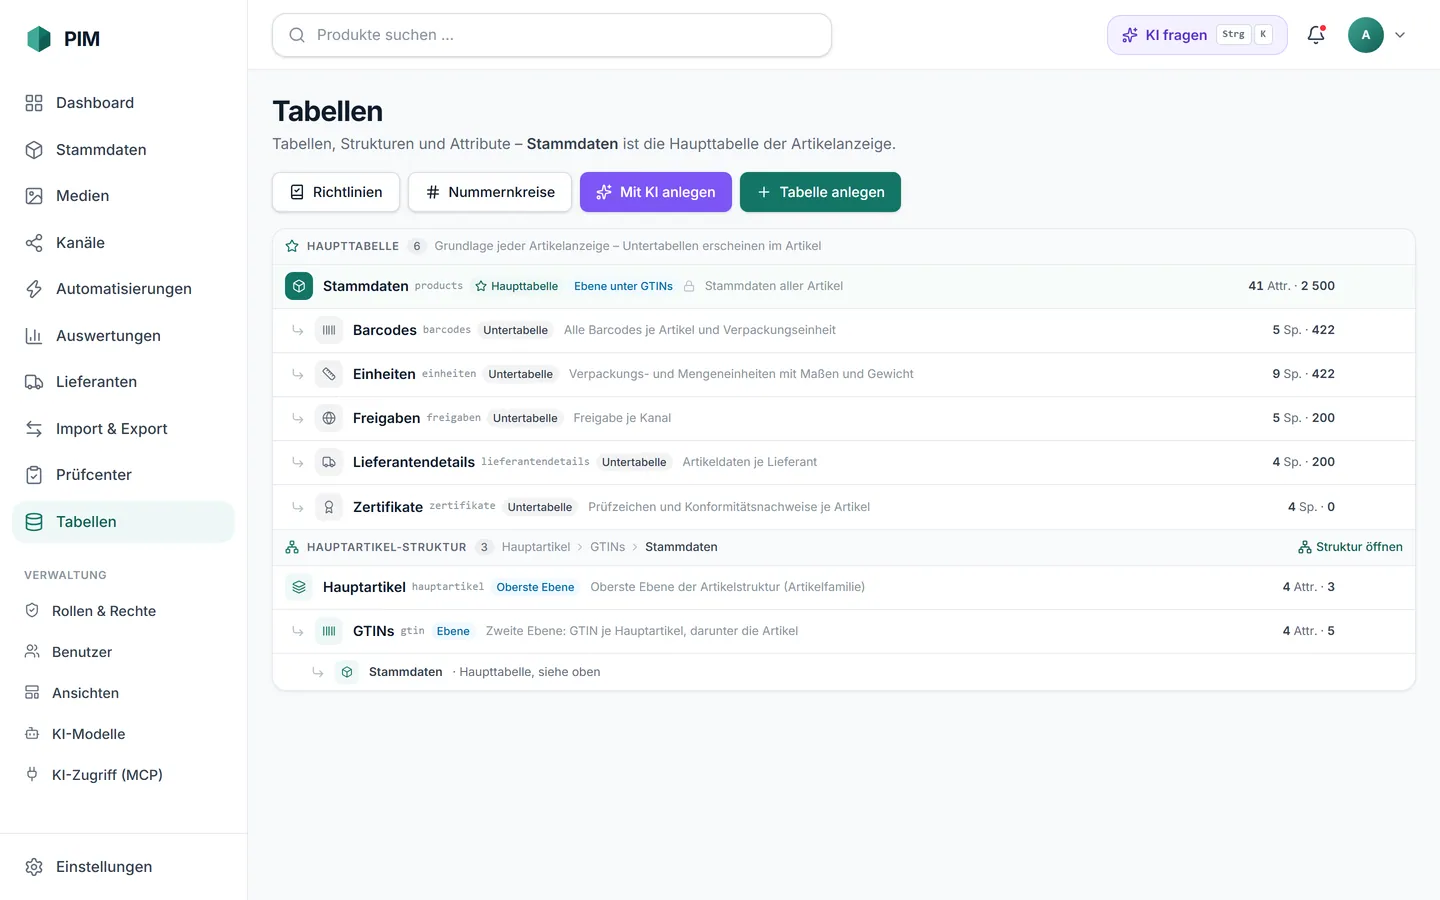Click the Zertifikate award icon

click(x=329, y=507)
